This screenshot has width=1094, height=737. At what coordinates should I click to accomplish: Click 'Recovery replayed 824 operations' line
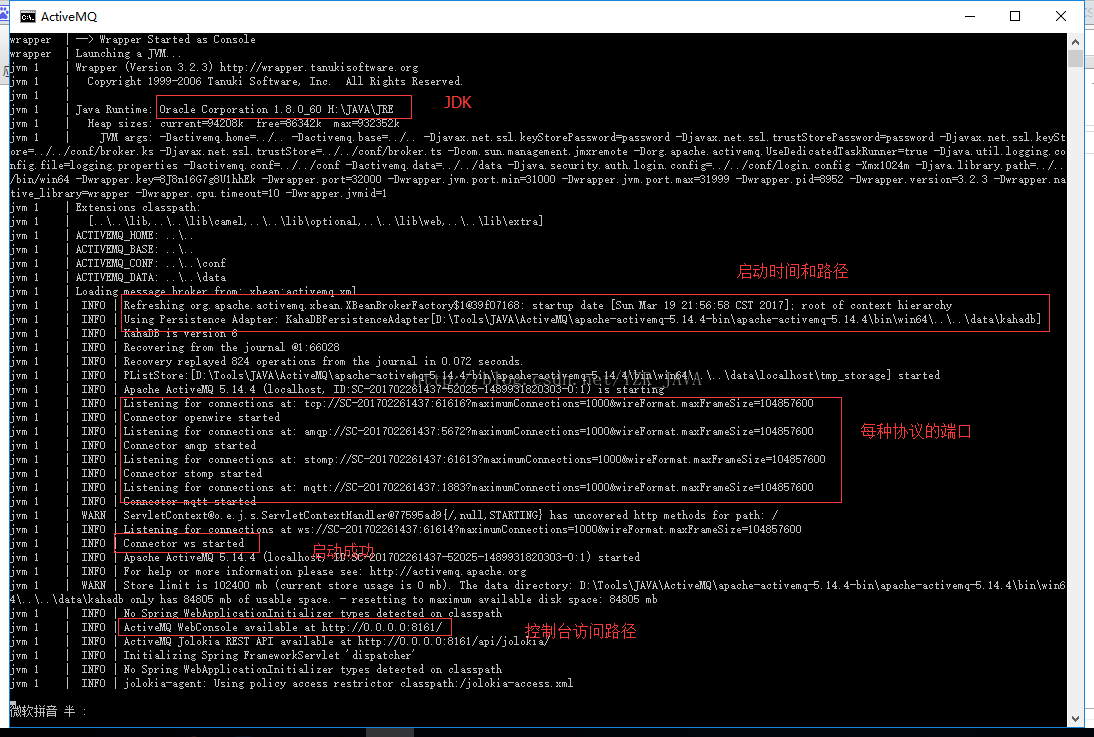pyautogui.click(x=322, y=361)
